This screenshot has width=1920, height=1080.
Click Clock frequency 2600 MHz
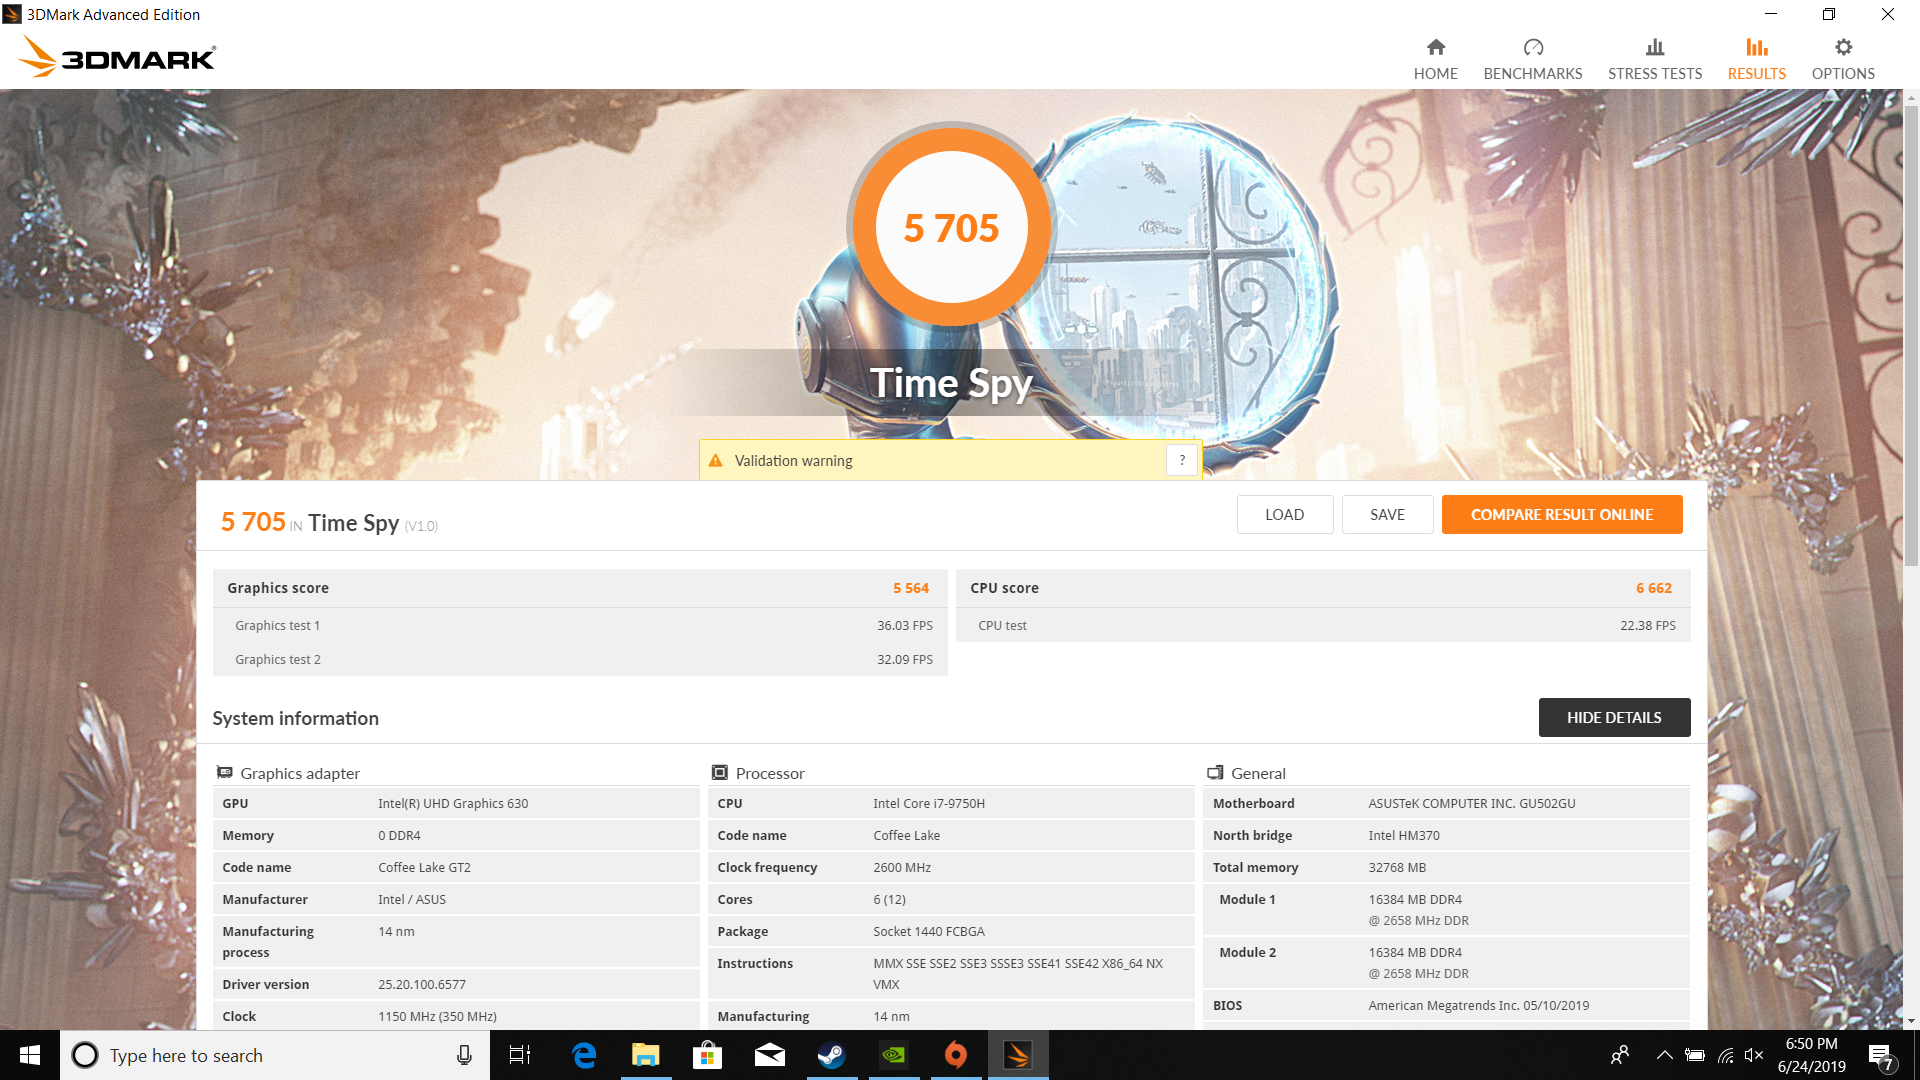click(902, 867)
